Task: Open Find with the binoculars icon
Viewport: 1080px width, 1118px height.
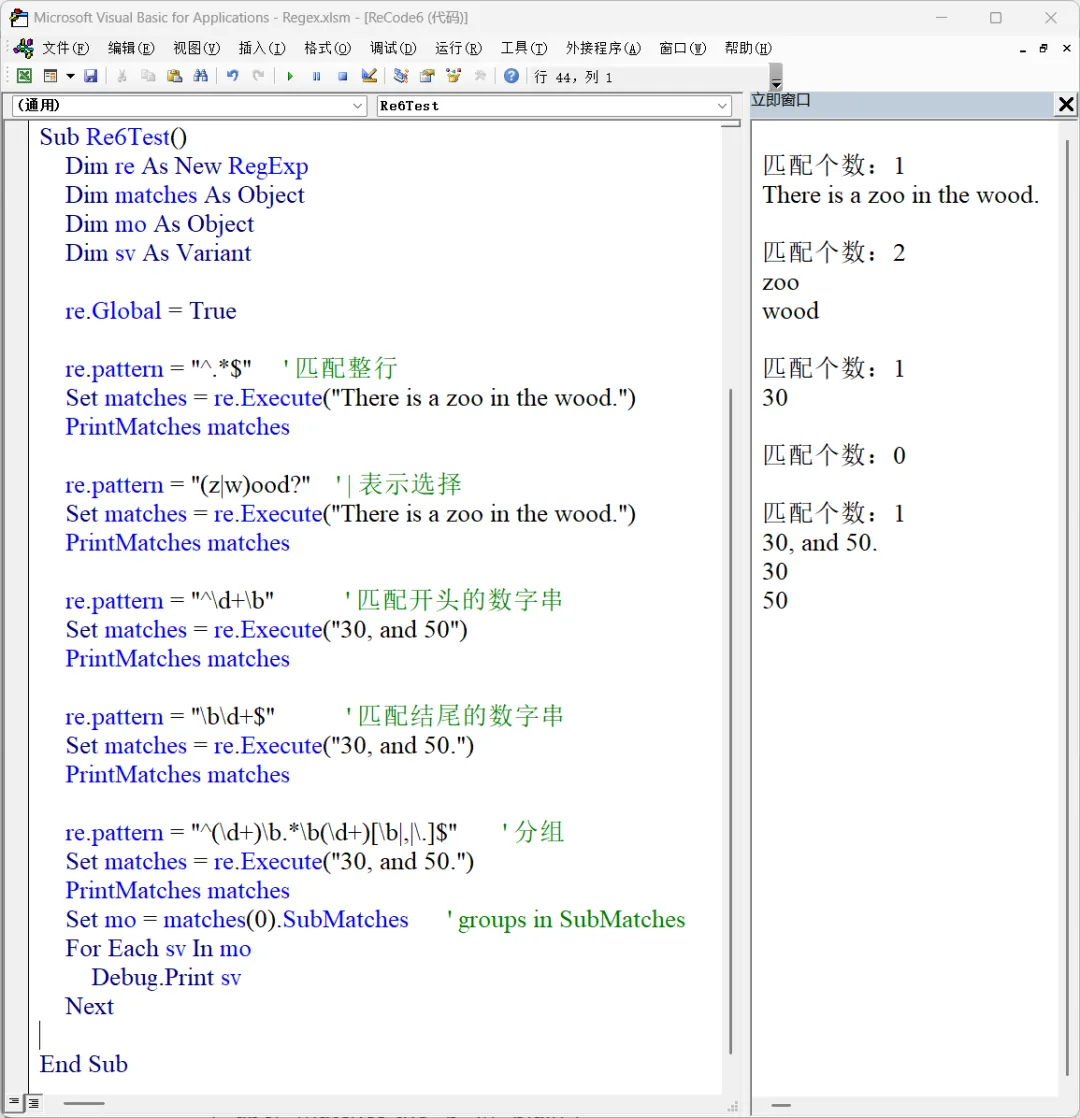Action: coord(201,76)
